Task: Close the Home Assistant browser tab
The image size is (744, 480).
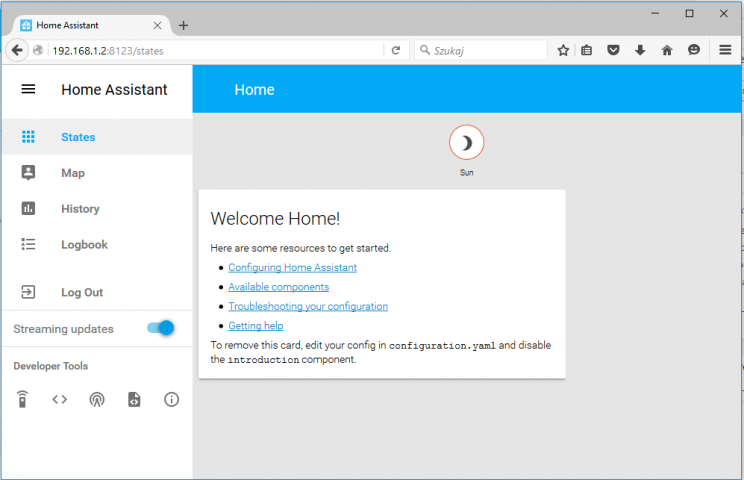Action: [x=158, y=26]
